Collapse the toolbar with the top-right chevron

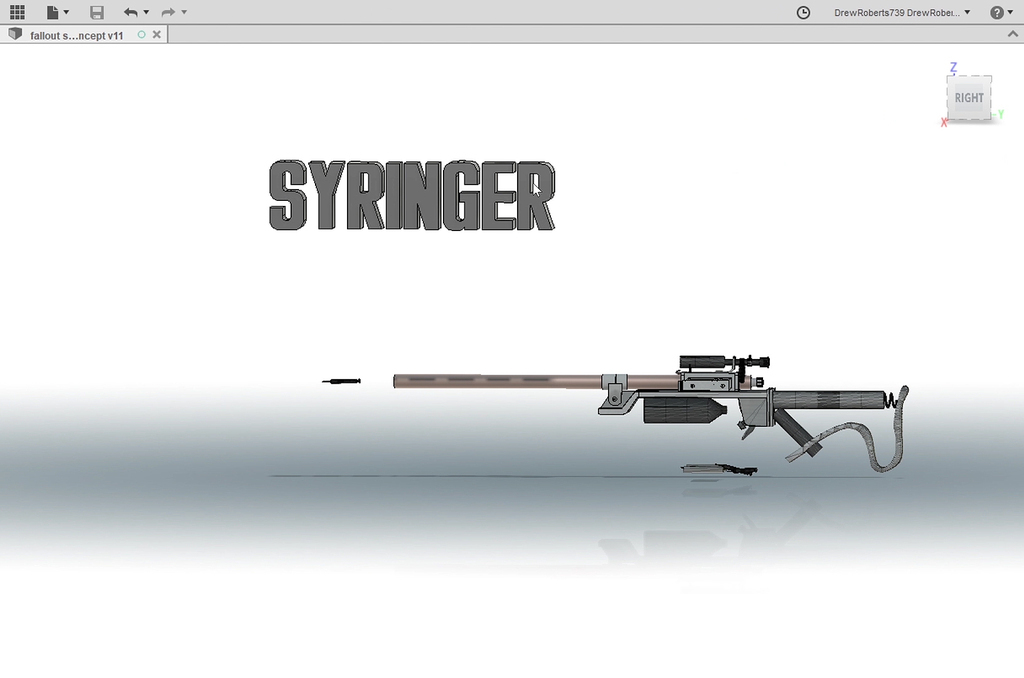1012,33
